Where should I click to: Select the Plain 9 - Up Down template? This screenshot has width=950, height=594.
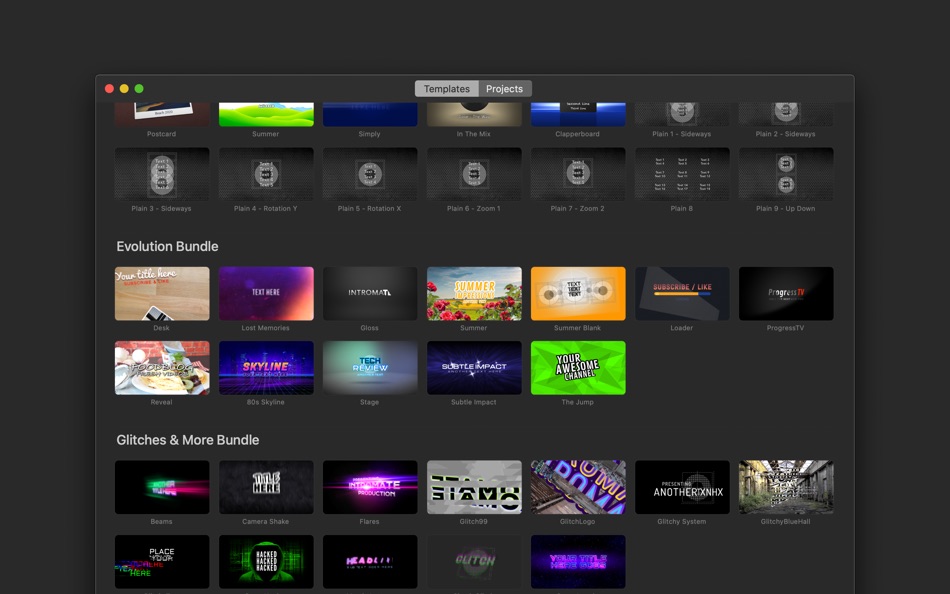(786, 174)
